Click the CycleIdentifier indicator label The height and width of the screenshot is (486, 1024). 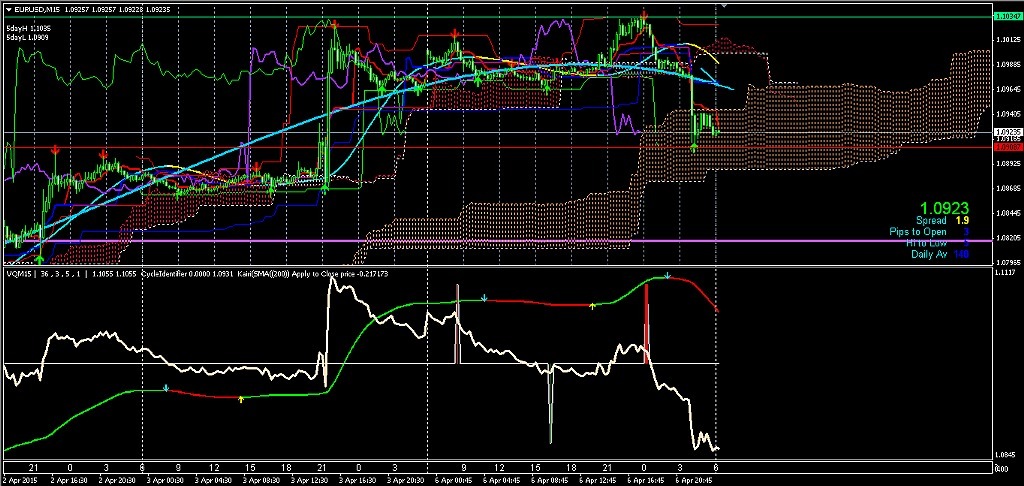pos(163,274)
